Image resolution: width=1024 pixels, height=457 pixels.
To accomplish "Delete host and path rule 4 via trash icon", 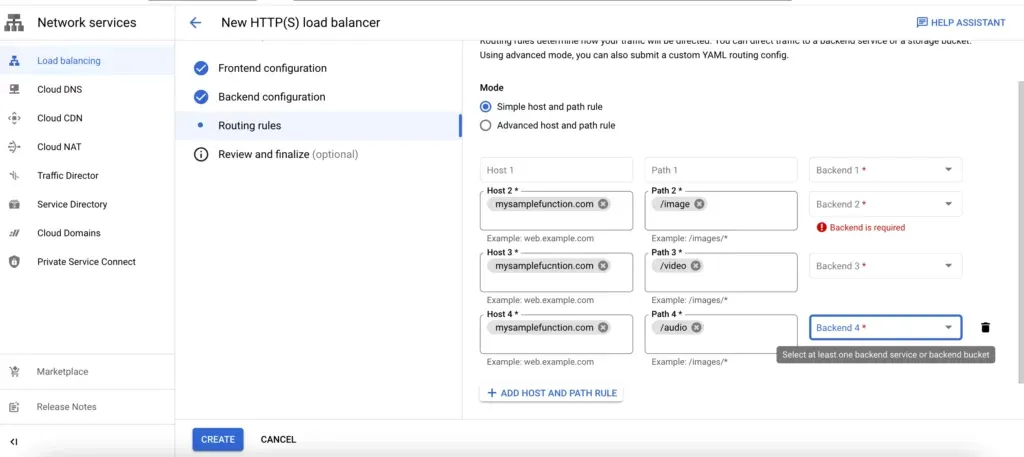I will 985,327.
